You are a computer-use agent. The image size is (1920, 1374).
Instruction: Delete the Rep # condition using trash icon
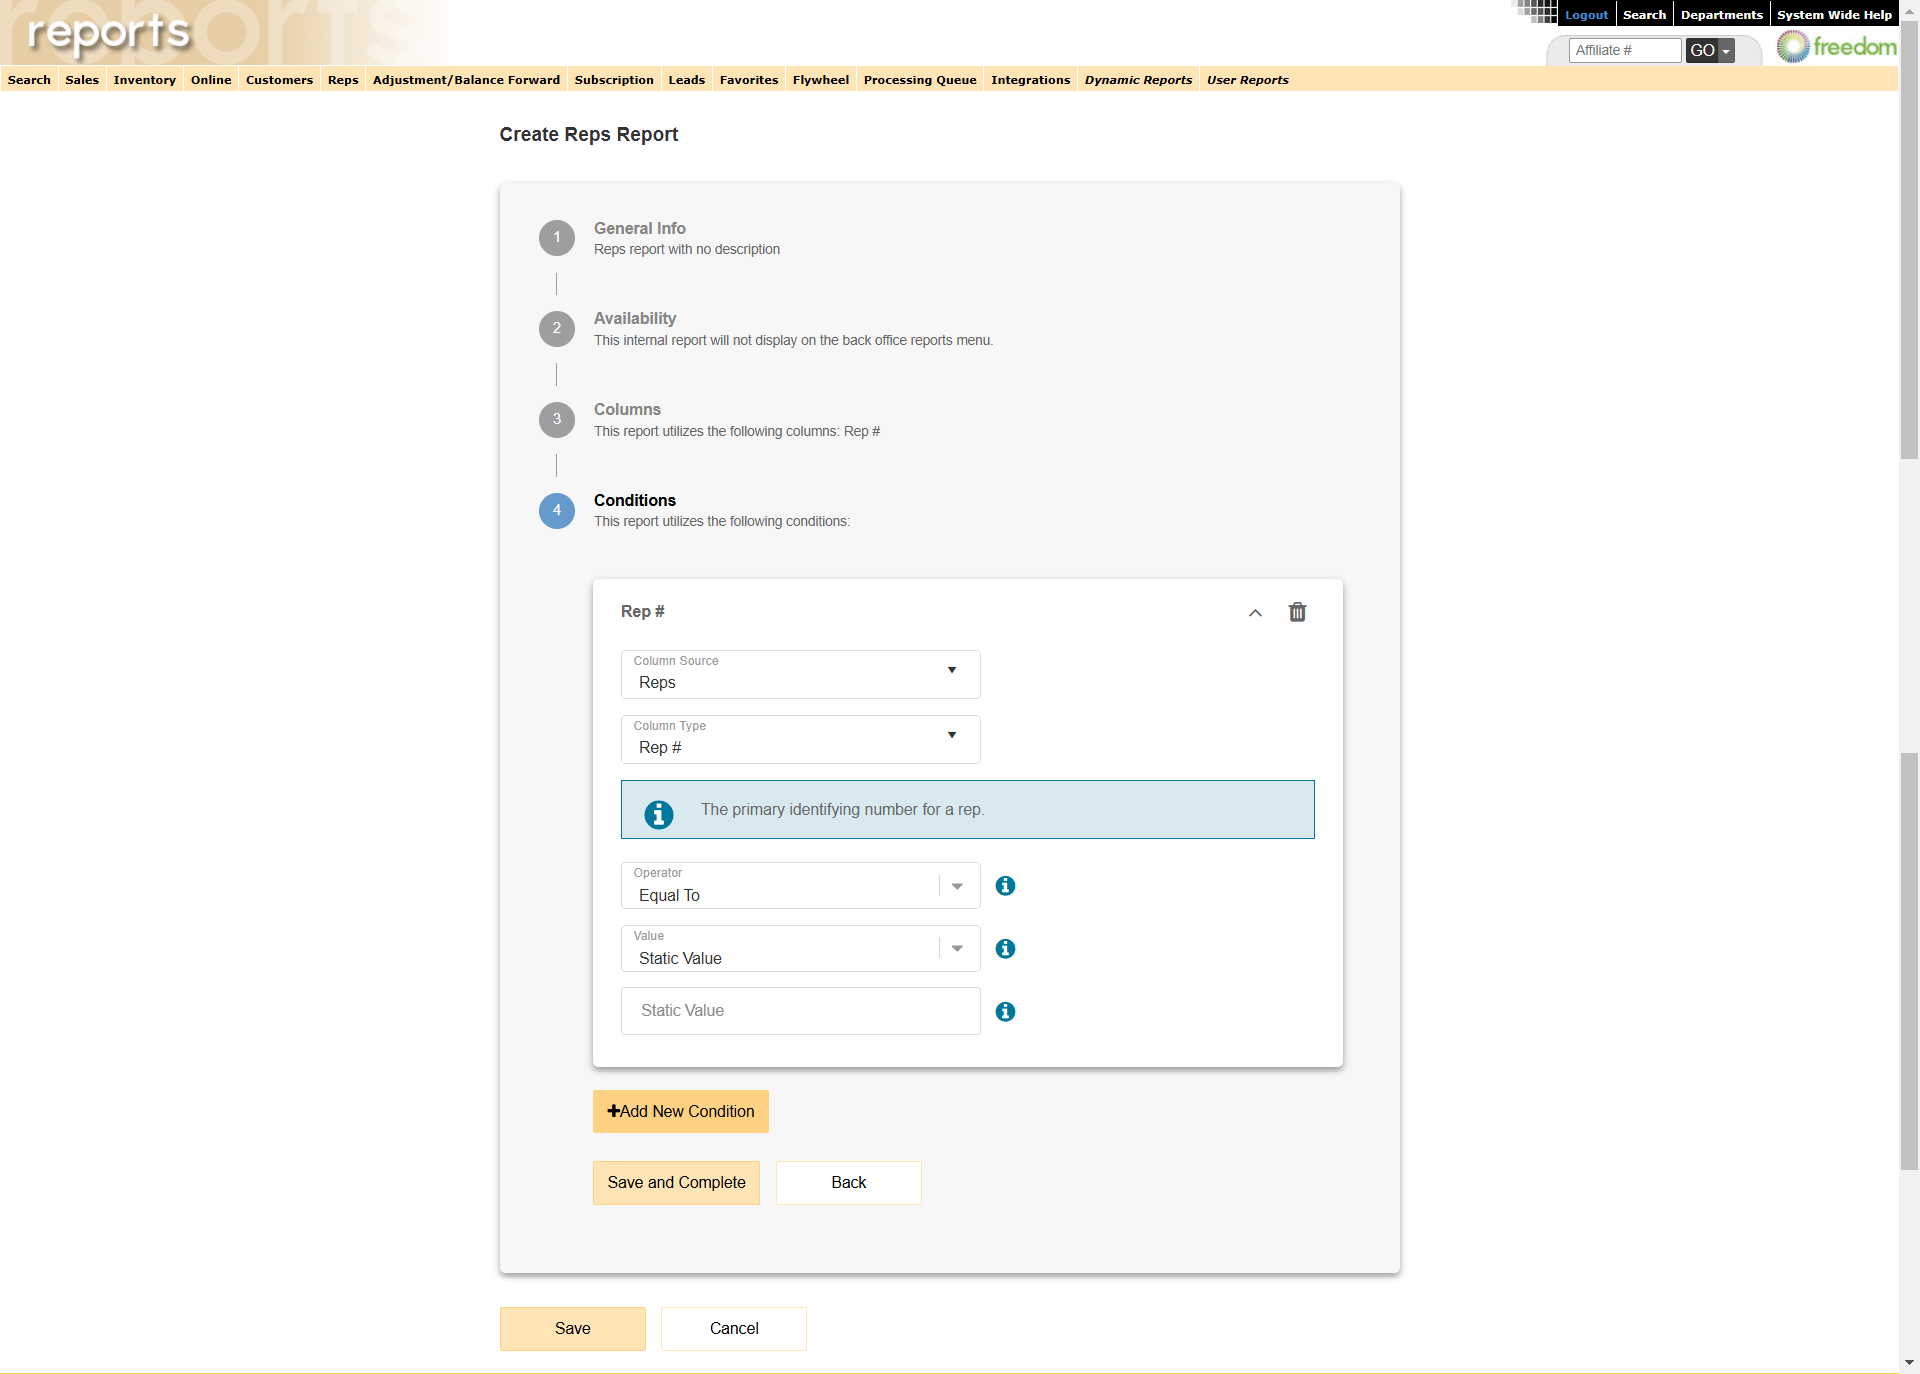[x=1297, y=612]
